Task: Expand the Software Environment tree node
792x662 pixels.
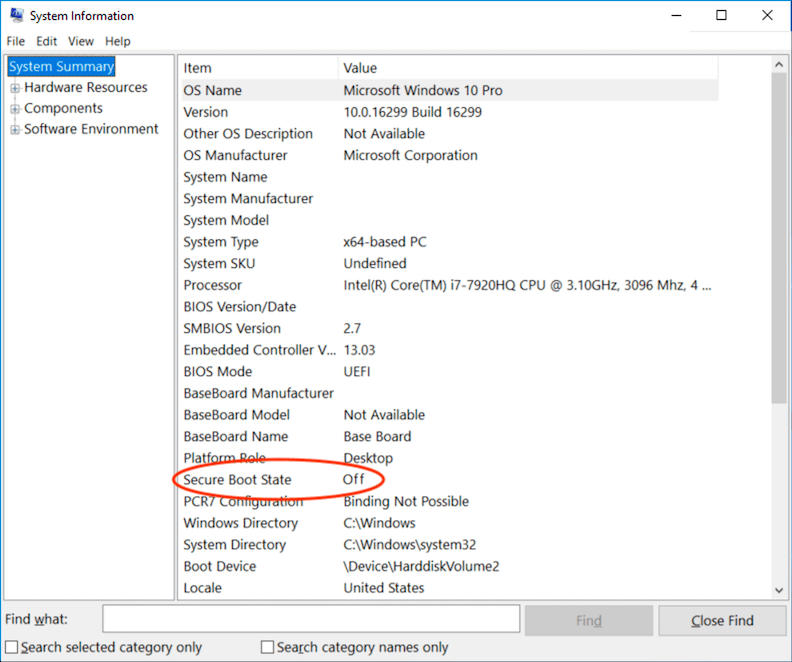Action: (x=15, y=130)
